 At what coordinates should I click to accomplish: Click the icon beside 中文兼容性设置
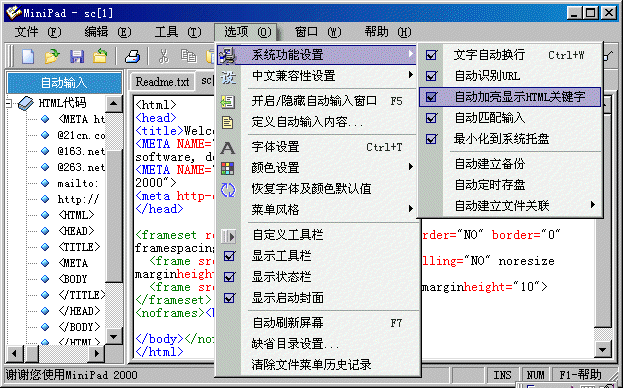(228, 76)
